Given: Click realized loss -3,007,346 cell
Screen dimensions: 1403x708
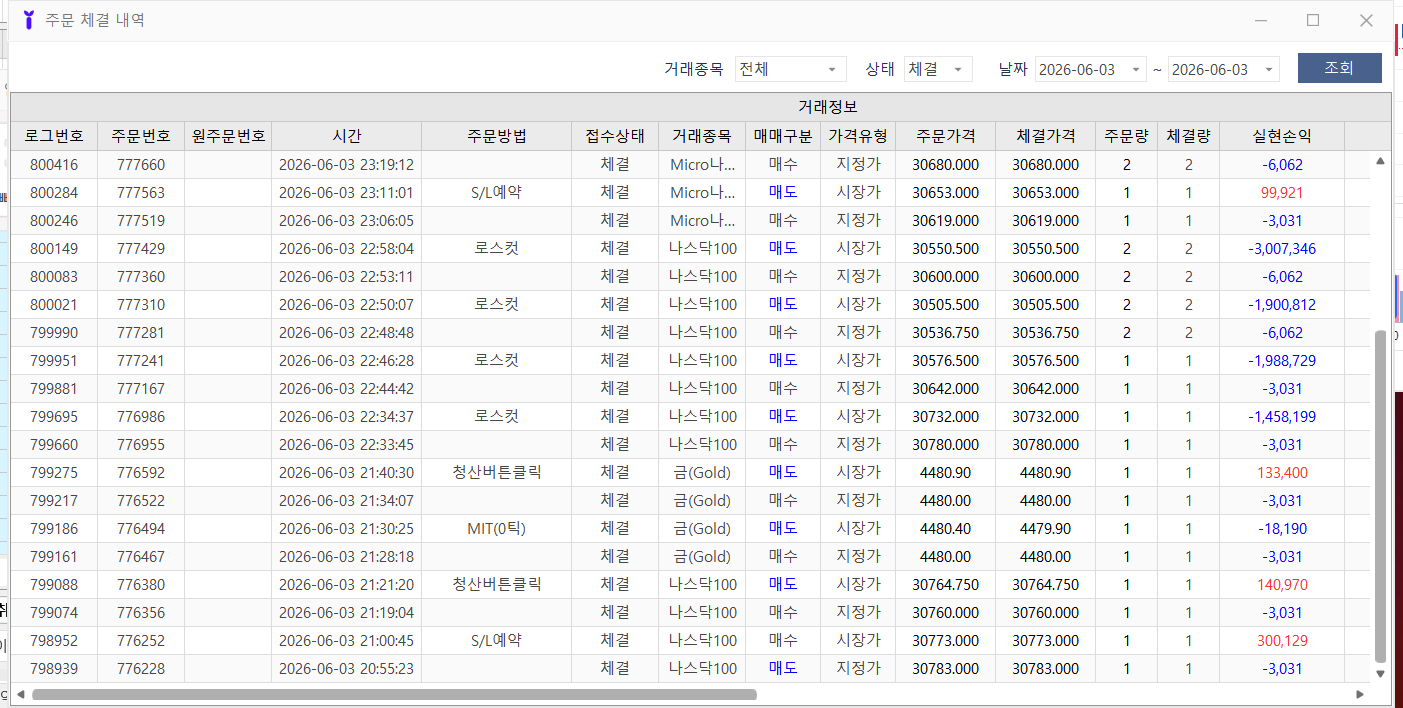Looking at the screenshot, I should pos(1282,249).
